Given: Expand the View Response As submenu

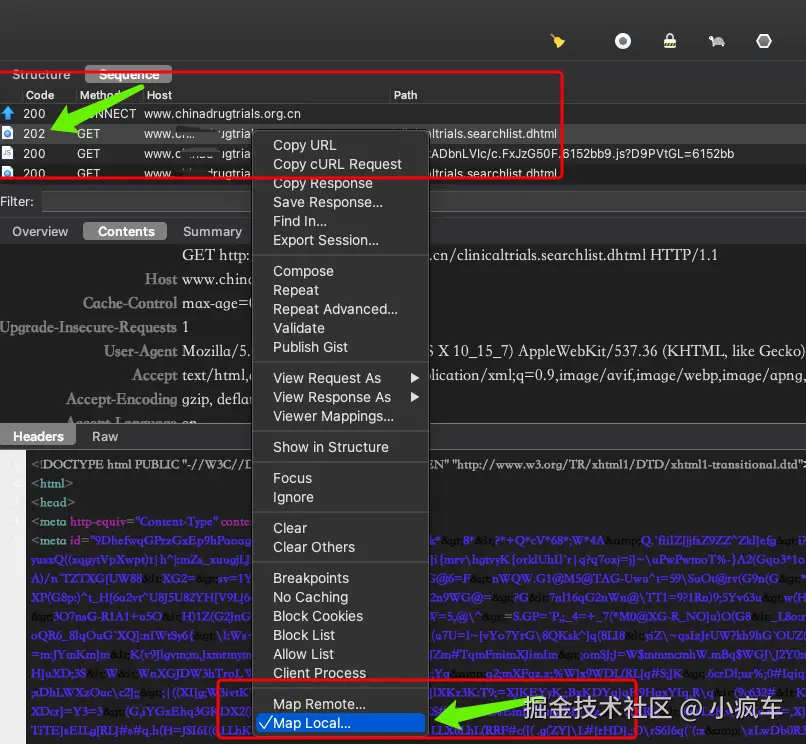Looking at the screenshot, I should pos(340,397).
